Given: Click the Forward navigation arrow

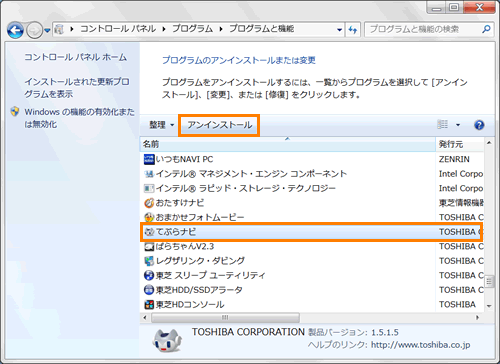Looking at the screenshot, I should tap(34, 30).
